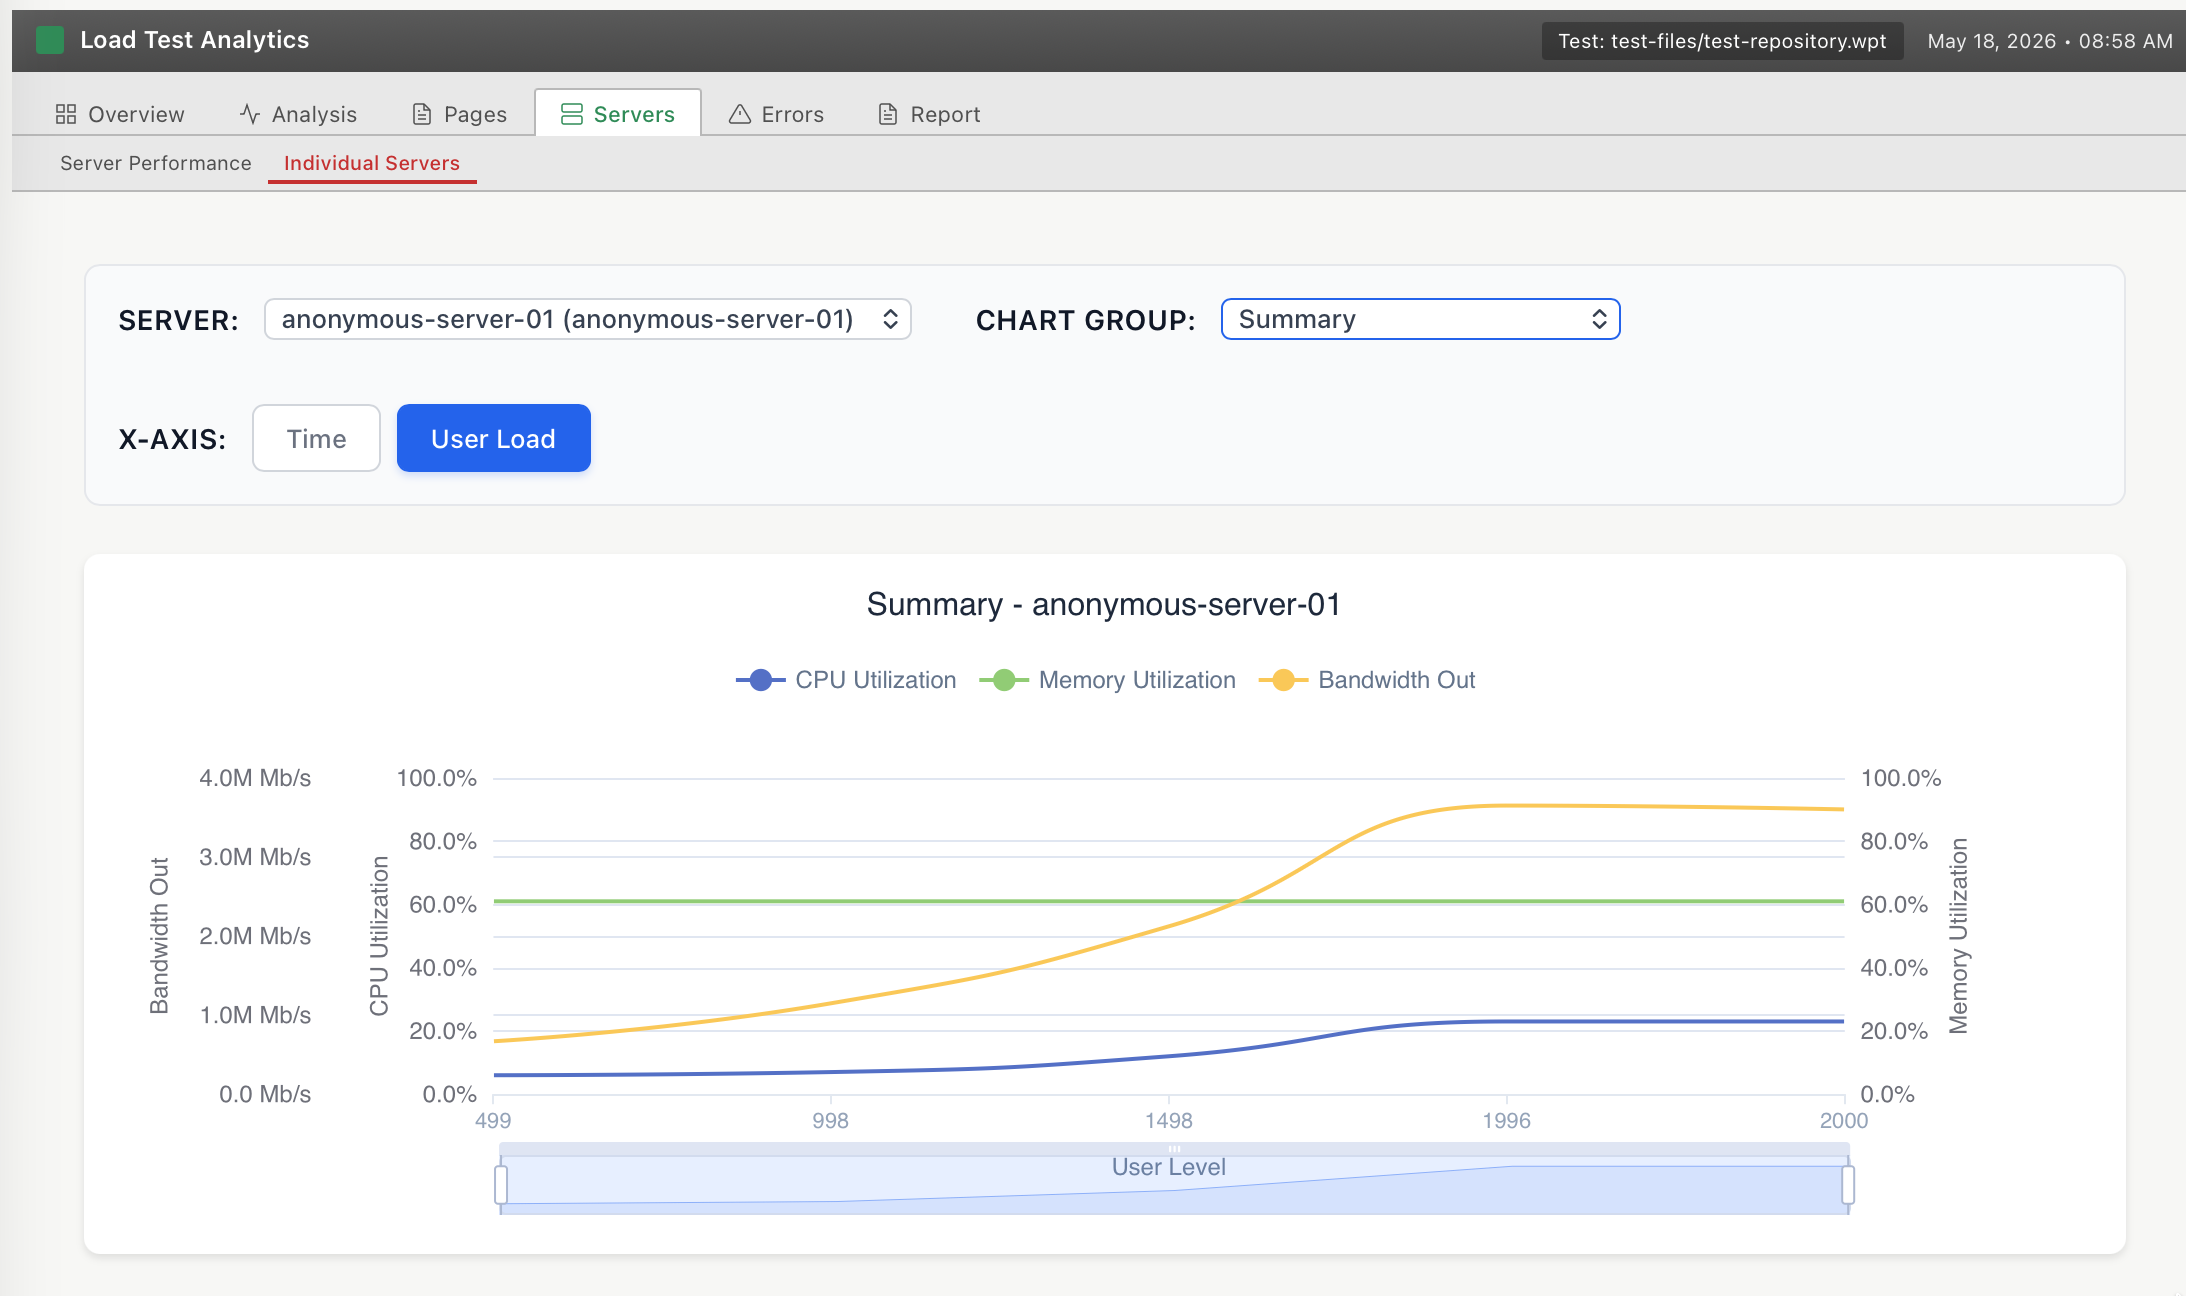Click the Overview grid icon
2186x1296 pixels.
(x=66, y=114)
